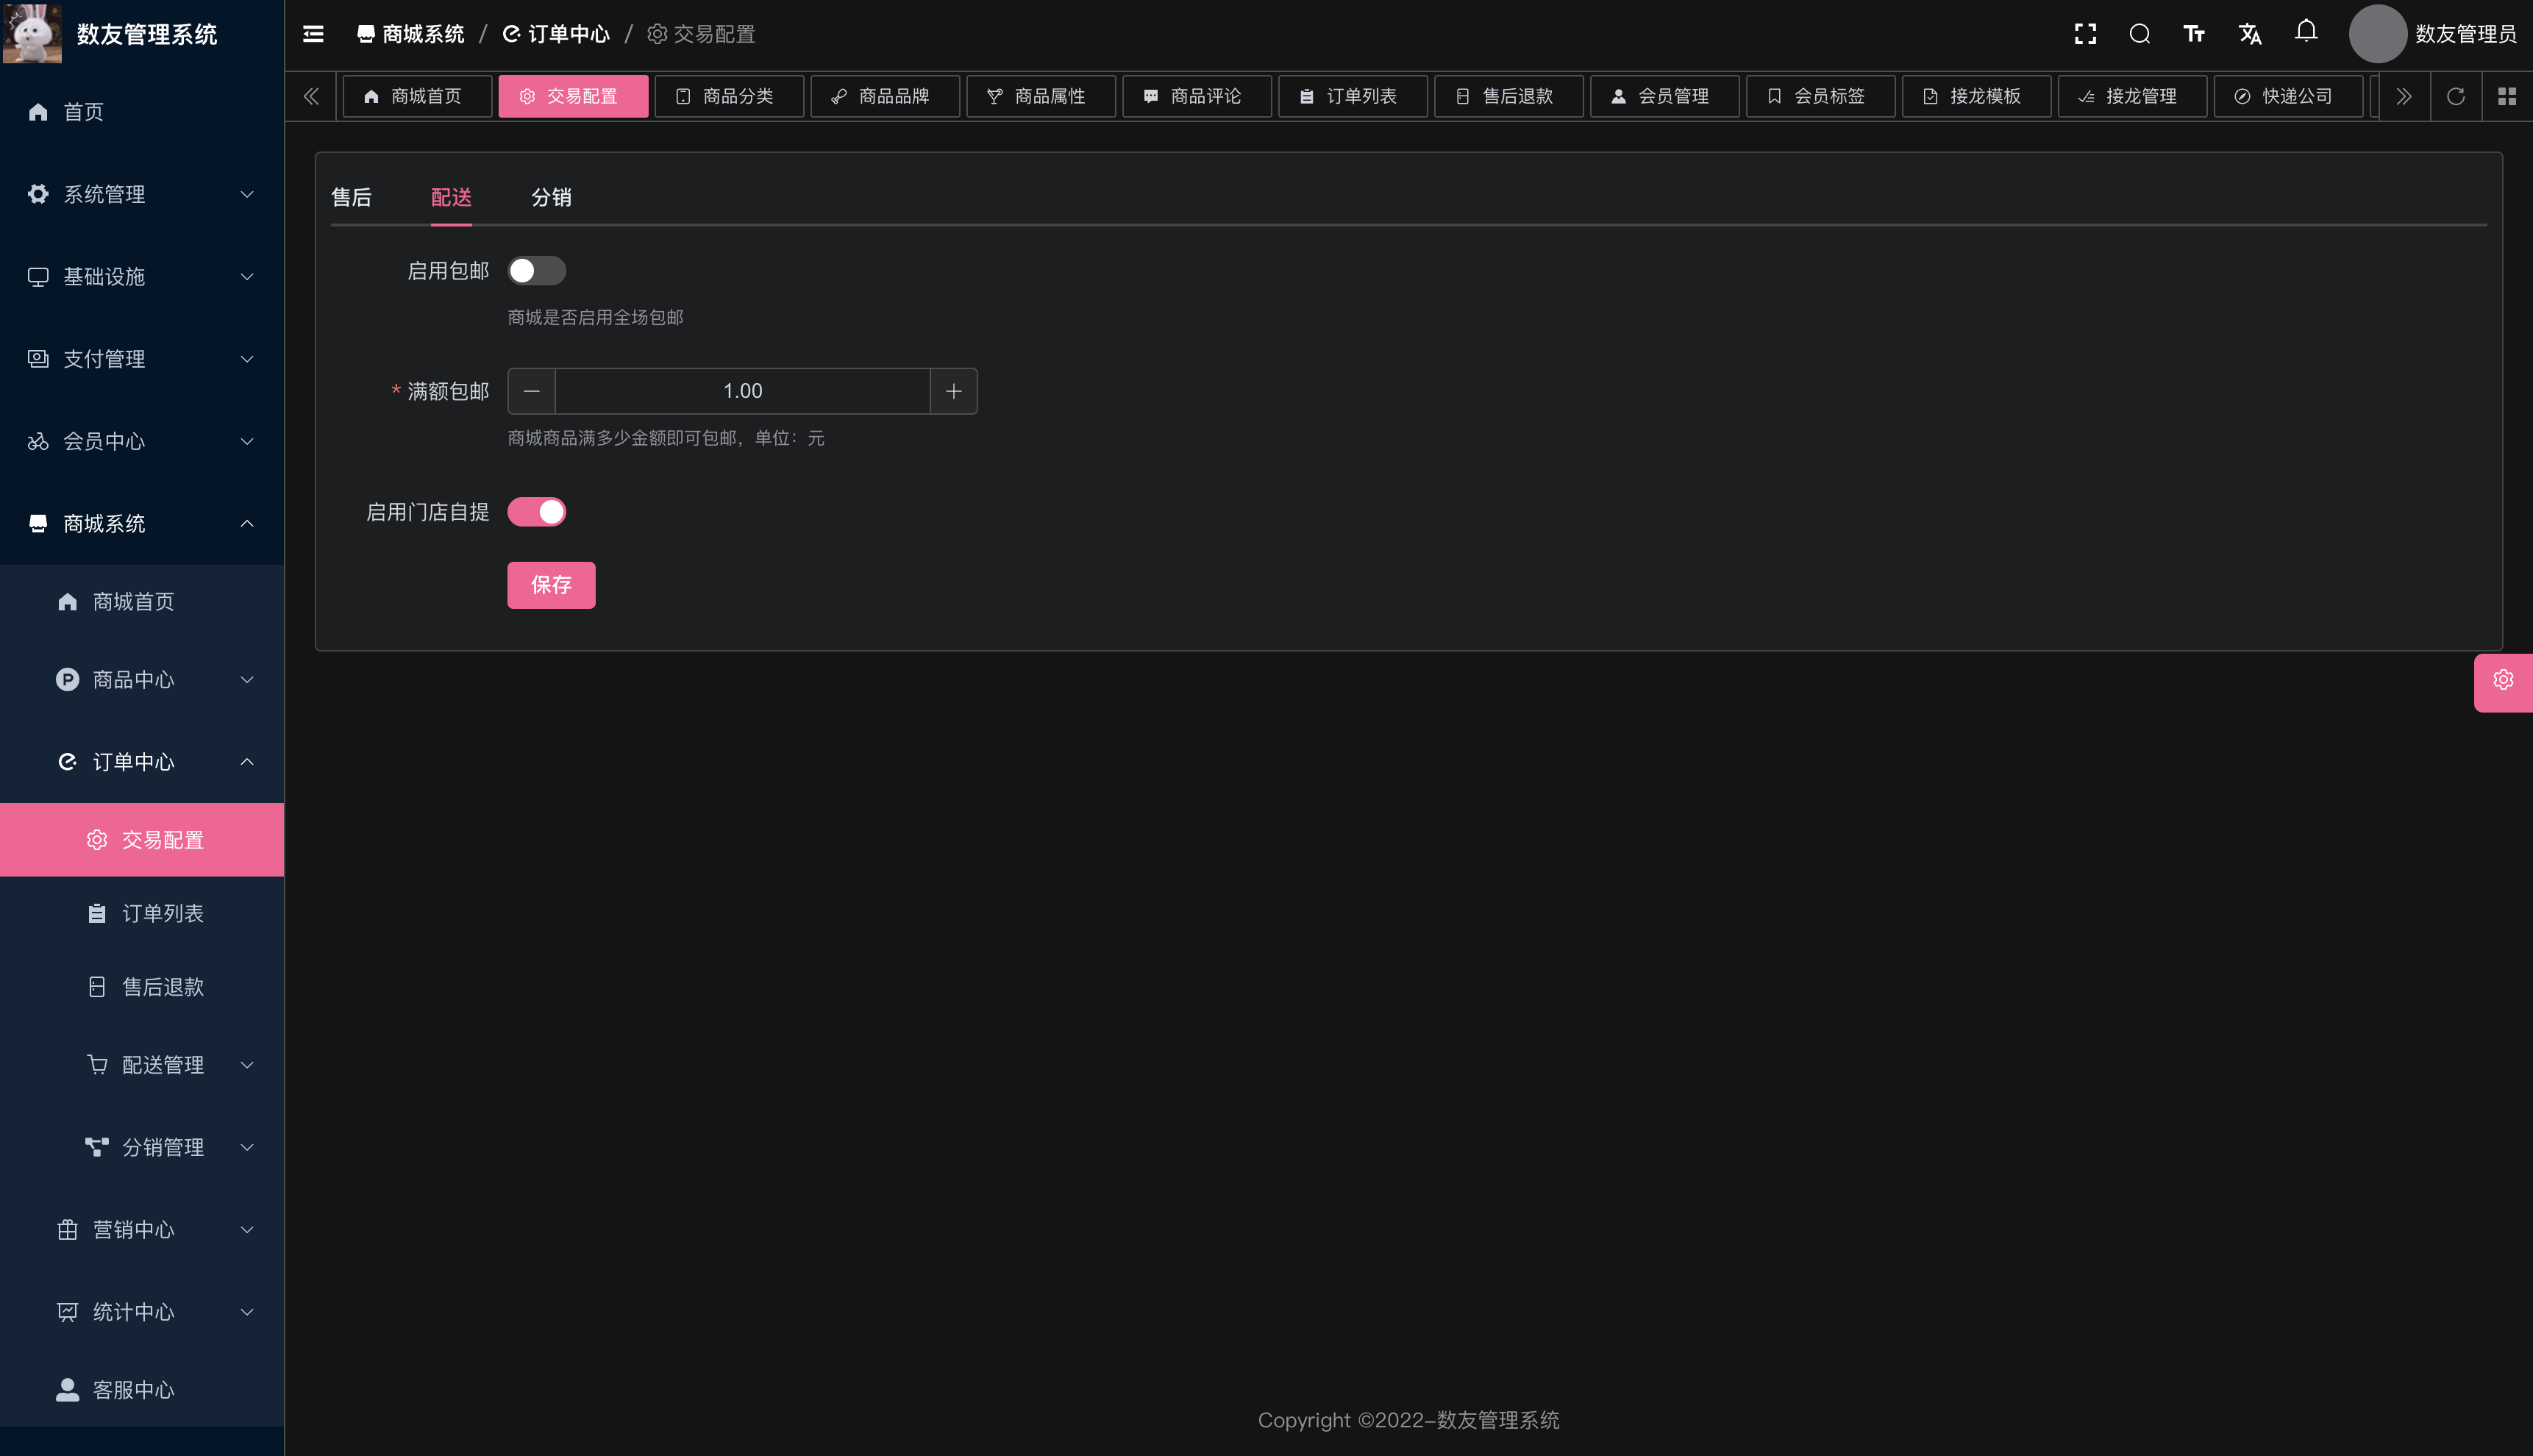Open the 售后退款 page tab
Screen dimensions: 2533x1456
1509,96
